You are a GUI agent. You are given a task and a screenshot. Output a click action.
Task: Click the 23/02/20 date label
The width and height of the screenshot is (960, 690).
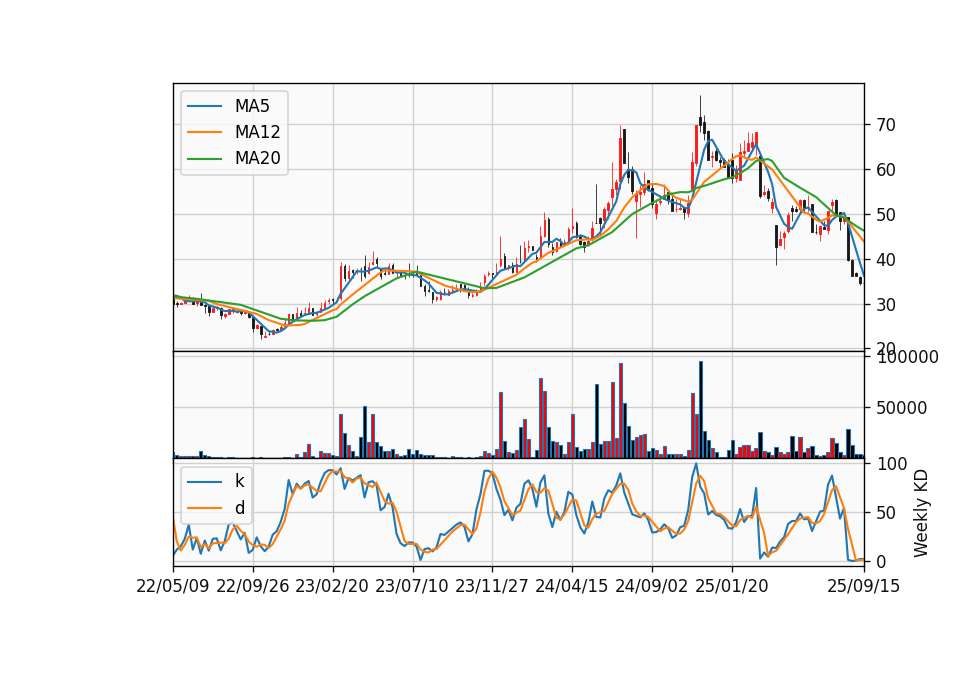click(332, 586)
